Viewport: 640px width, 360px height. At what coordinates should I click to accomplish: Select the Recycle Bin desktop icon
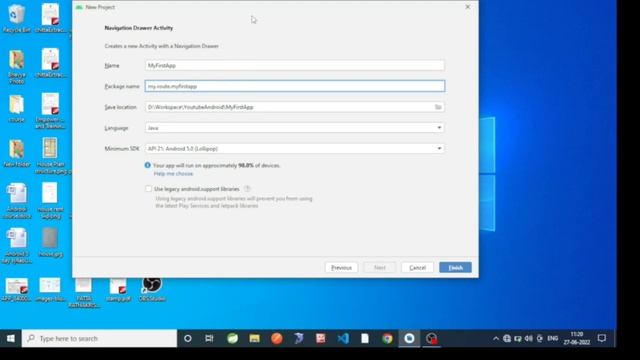pyautogui.click(x=16, y=18)
